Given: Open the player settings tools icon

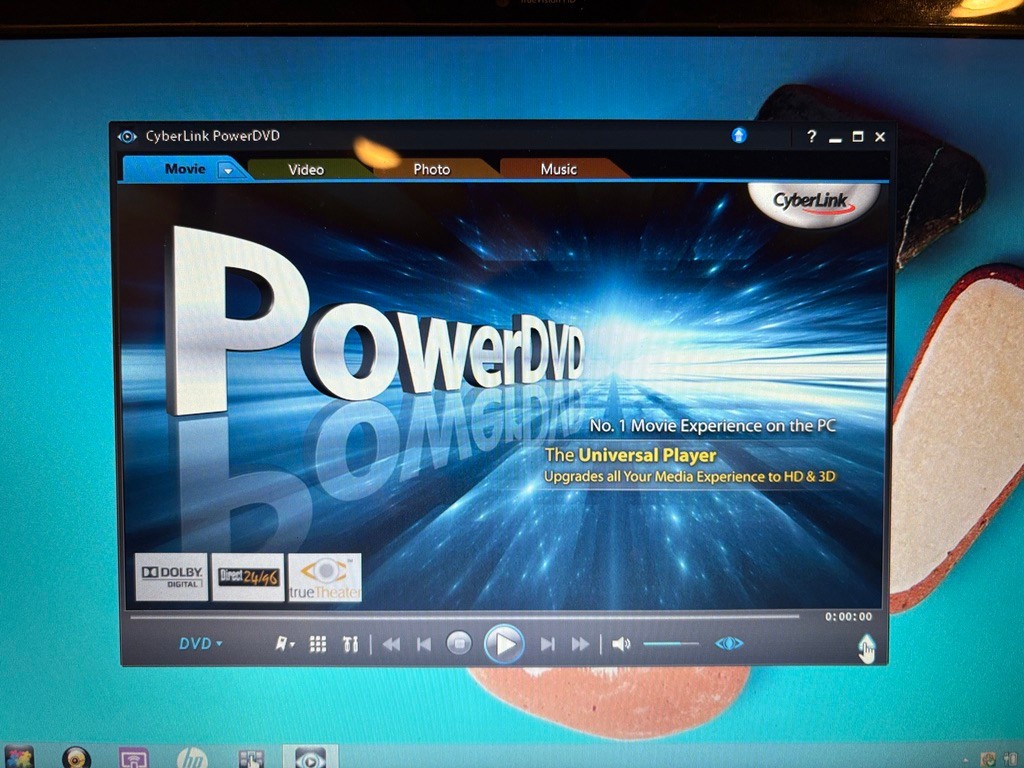Looking at the screenshot, I should click(x=351, y=645).
